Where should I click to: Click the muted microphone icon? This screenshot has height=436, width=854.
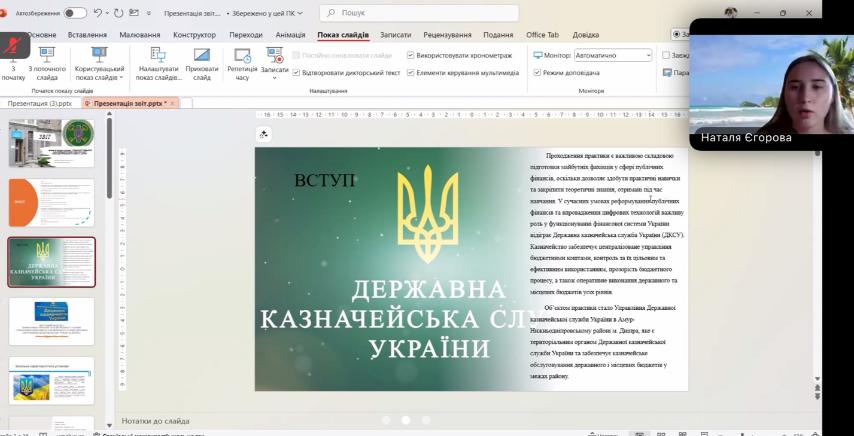click(14, 47)
